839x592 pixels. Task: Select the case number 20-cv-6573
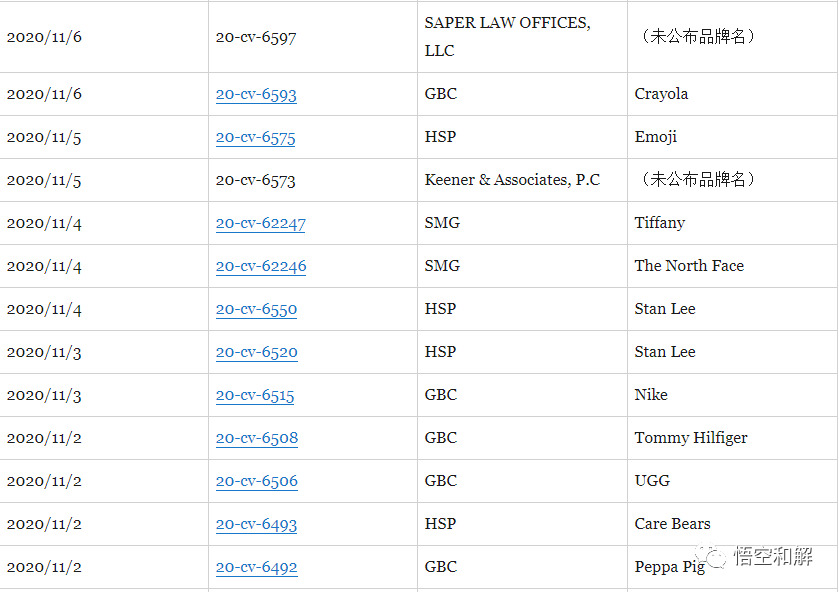tap(255, 180)
